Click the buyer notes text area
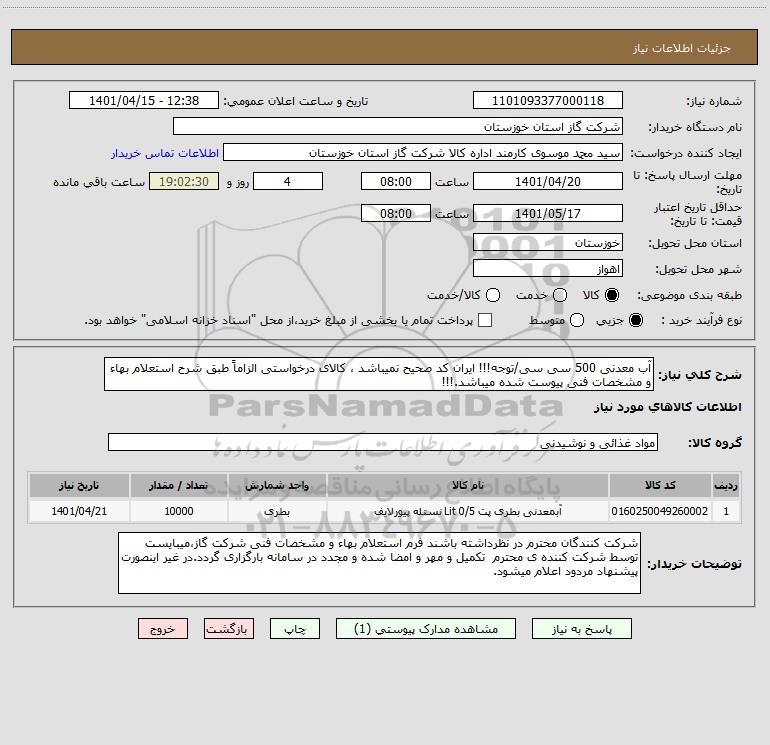 (379, 563)
